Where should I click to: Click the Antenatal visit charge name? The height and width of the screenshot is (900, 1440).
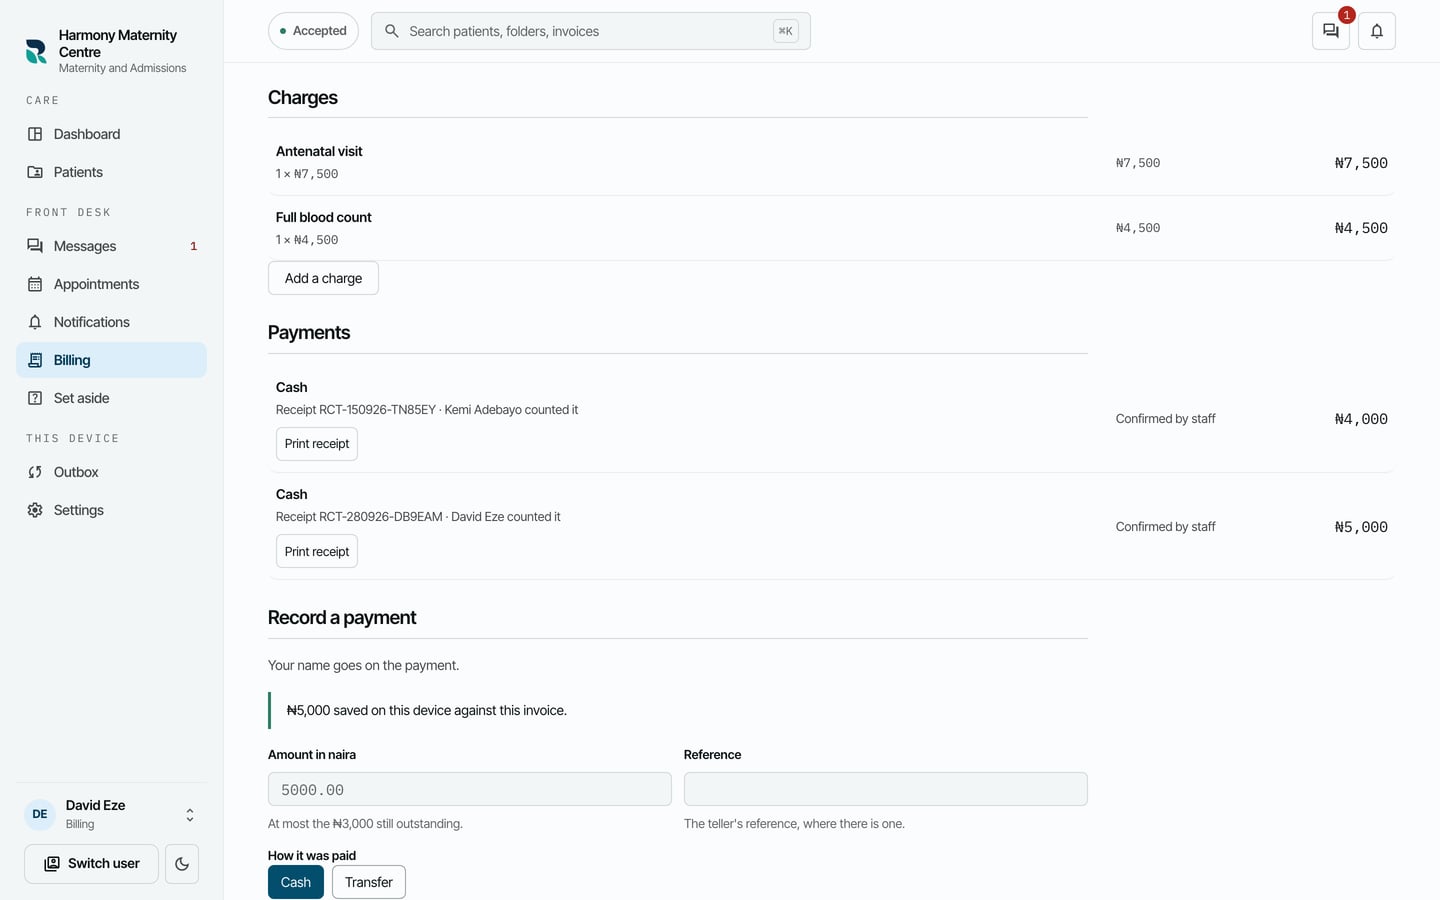point(319,151)
